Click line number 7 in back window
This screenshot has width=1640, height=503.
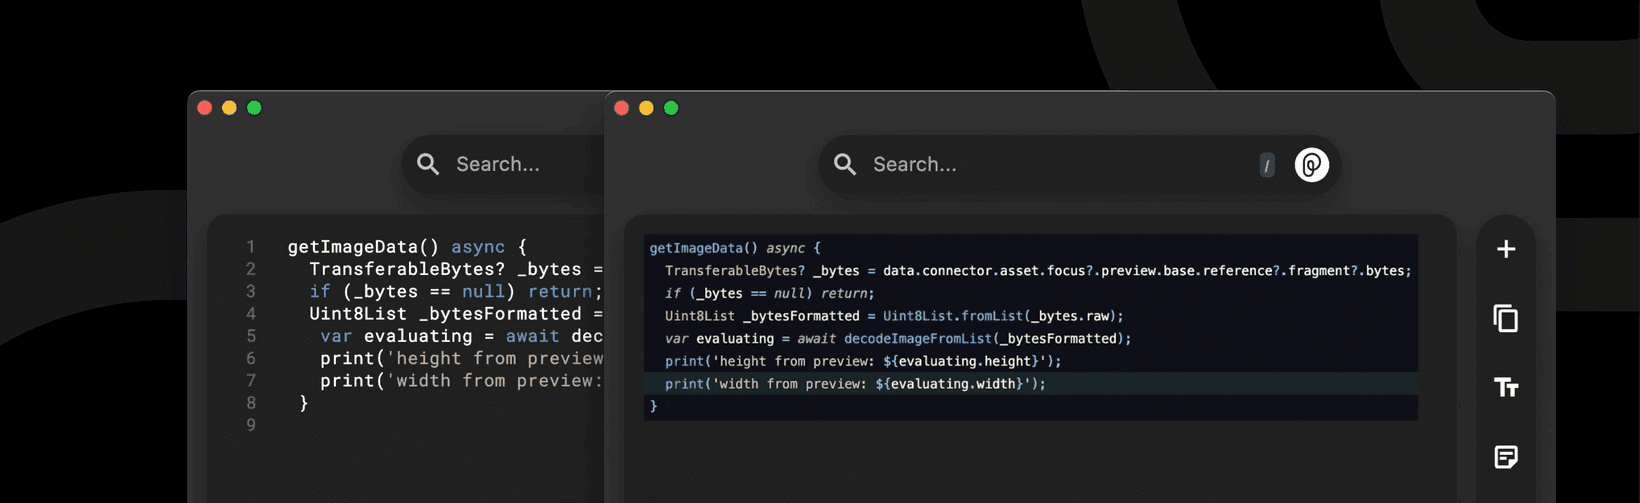[x=251, y=380]
